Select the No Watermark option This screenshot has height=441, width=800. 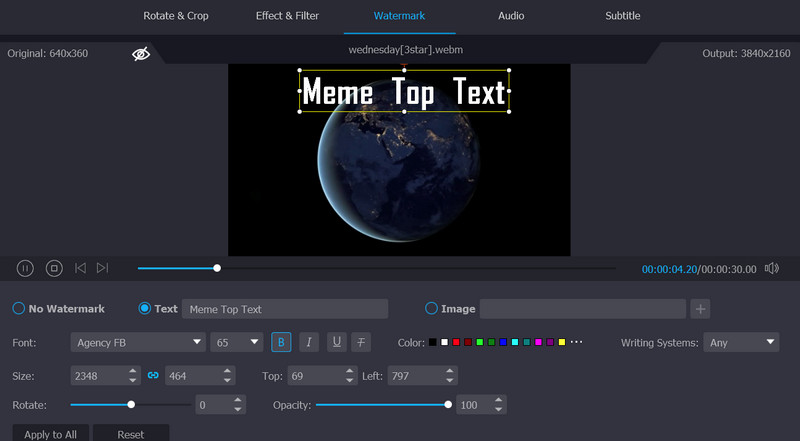20,309
